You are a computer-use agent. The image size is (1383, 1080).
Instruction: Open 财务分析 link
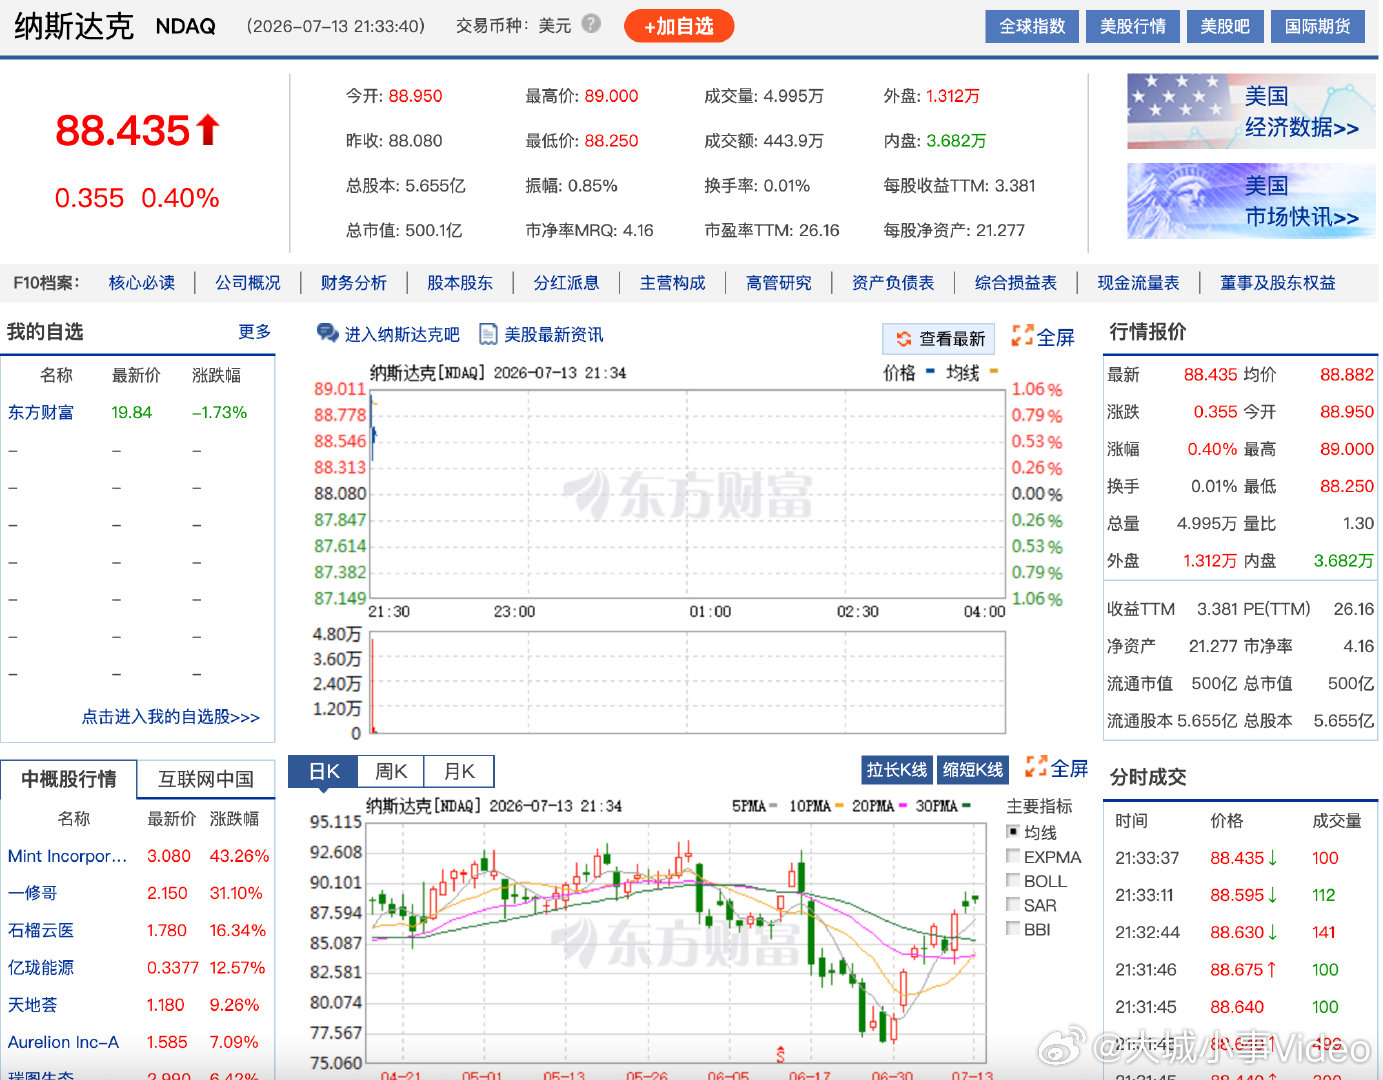[x=354, y=283]
